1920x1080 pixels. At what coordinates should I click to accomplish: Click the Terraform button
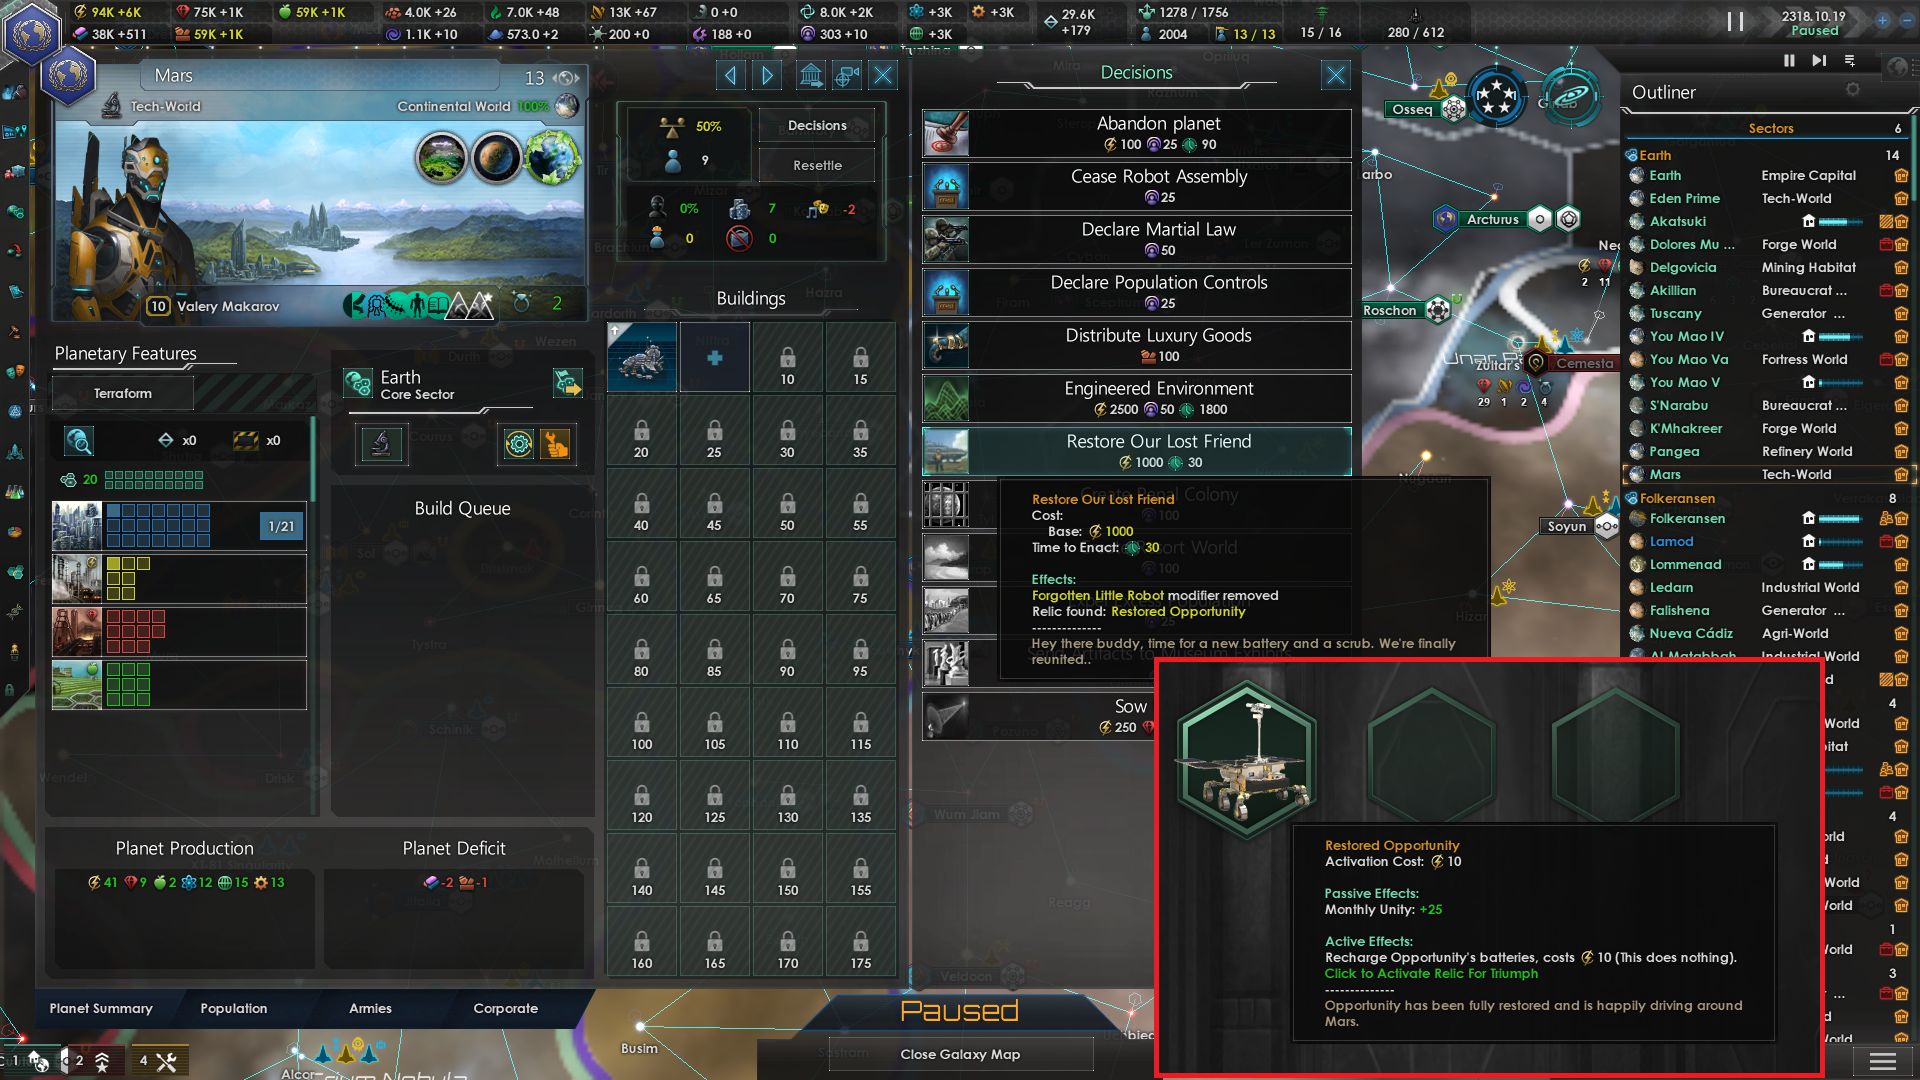123,393
